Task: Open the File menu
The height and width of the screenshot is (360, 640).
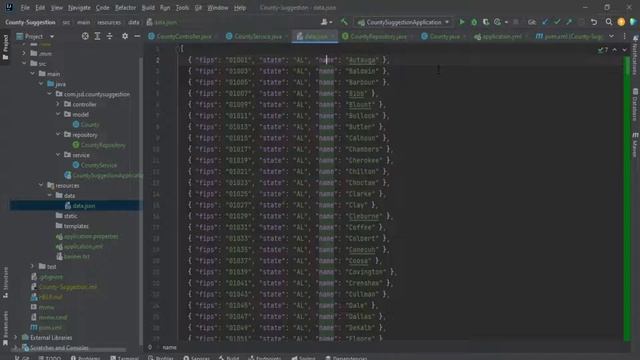Action: point(25,8)
